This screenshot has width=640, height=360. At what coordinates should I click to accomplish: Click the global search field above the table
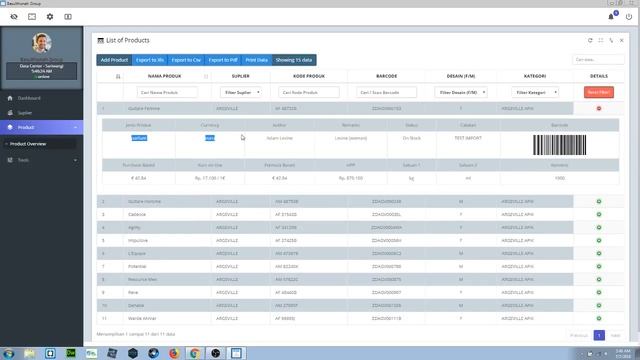pyautogui.click(x=598, y=60)
